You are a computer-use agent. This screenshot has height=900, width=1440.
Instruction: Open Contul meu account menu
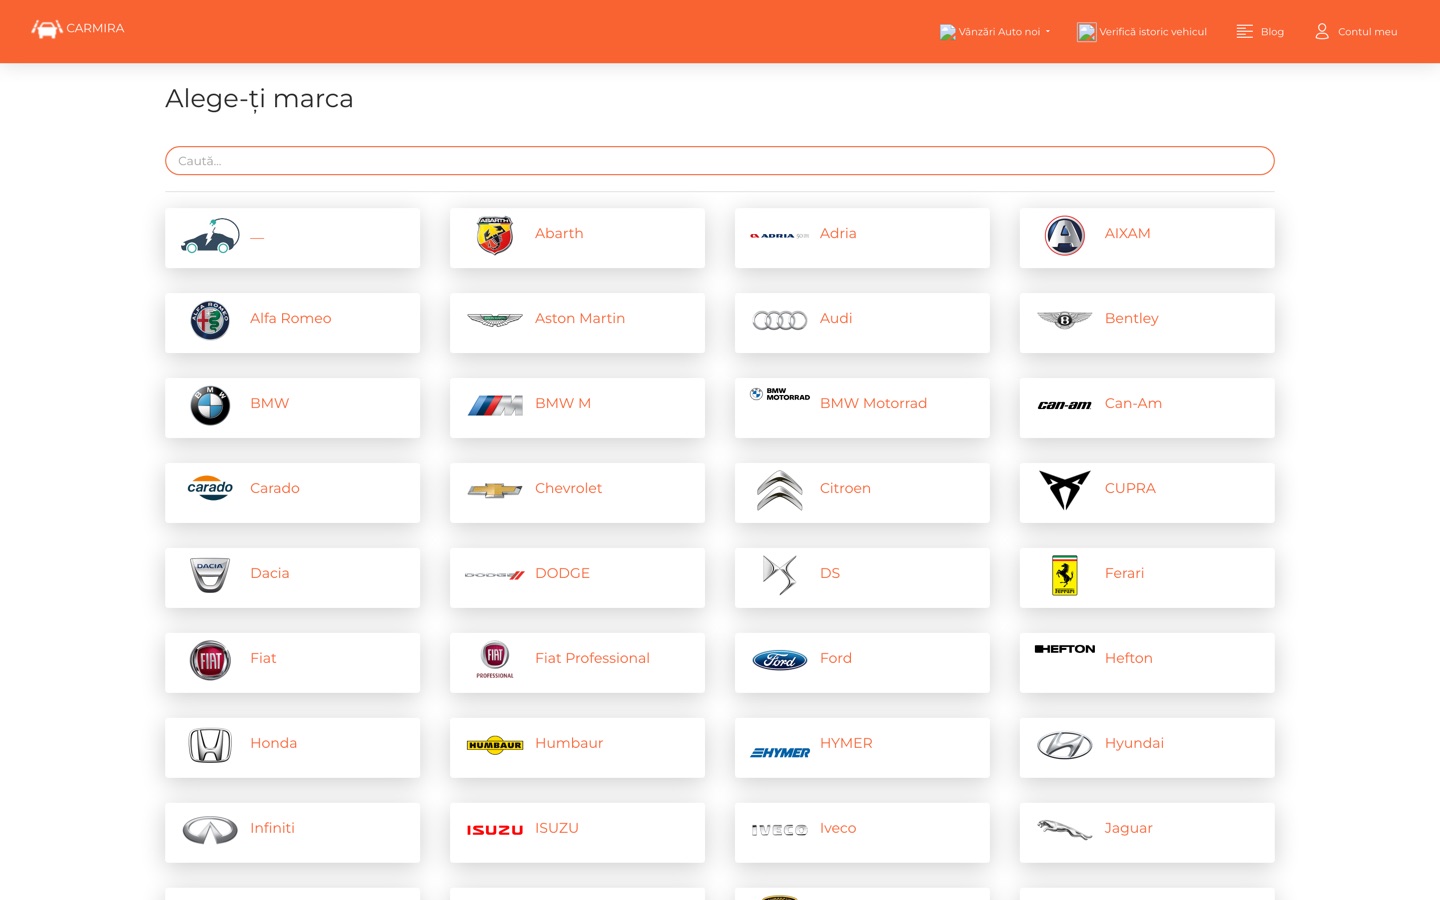(x=1356, y=32)
